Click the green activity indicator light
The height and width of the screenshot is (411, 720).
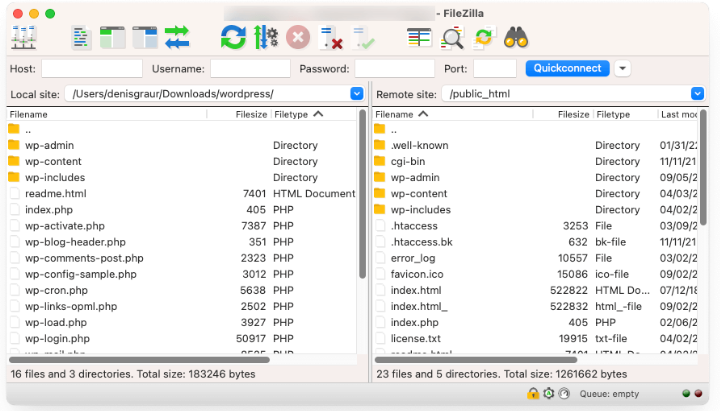(x=686, y=394)
